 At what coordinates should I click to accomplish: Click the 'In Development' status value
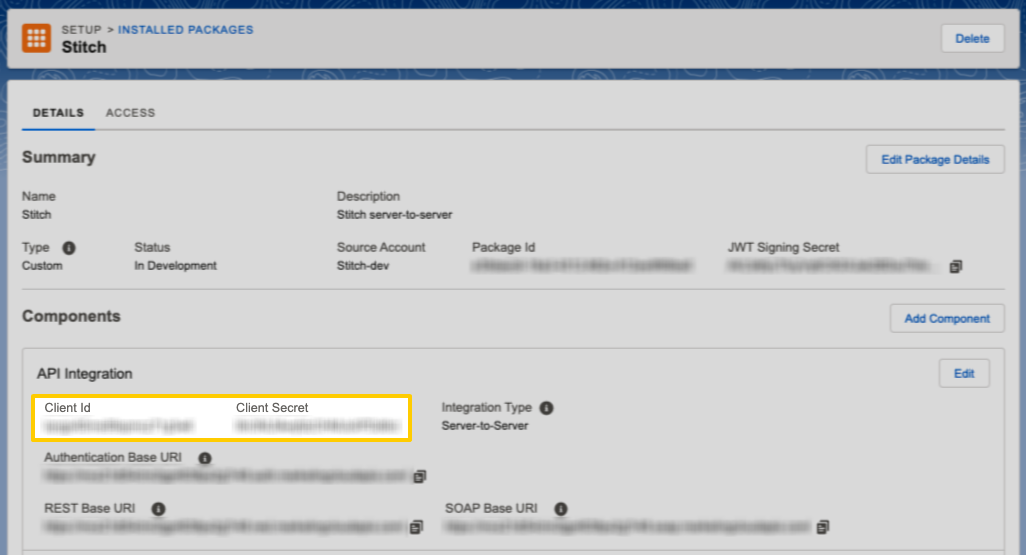coord(175,266)
